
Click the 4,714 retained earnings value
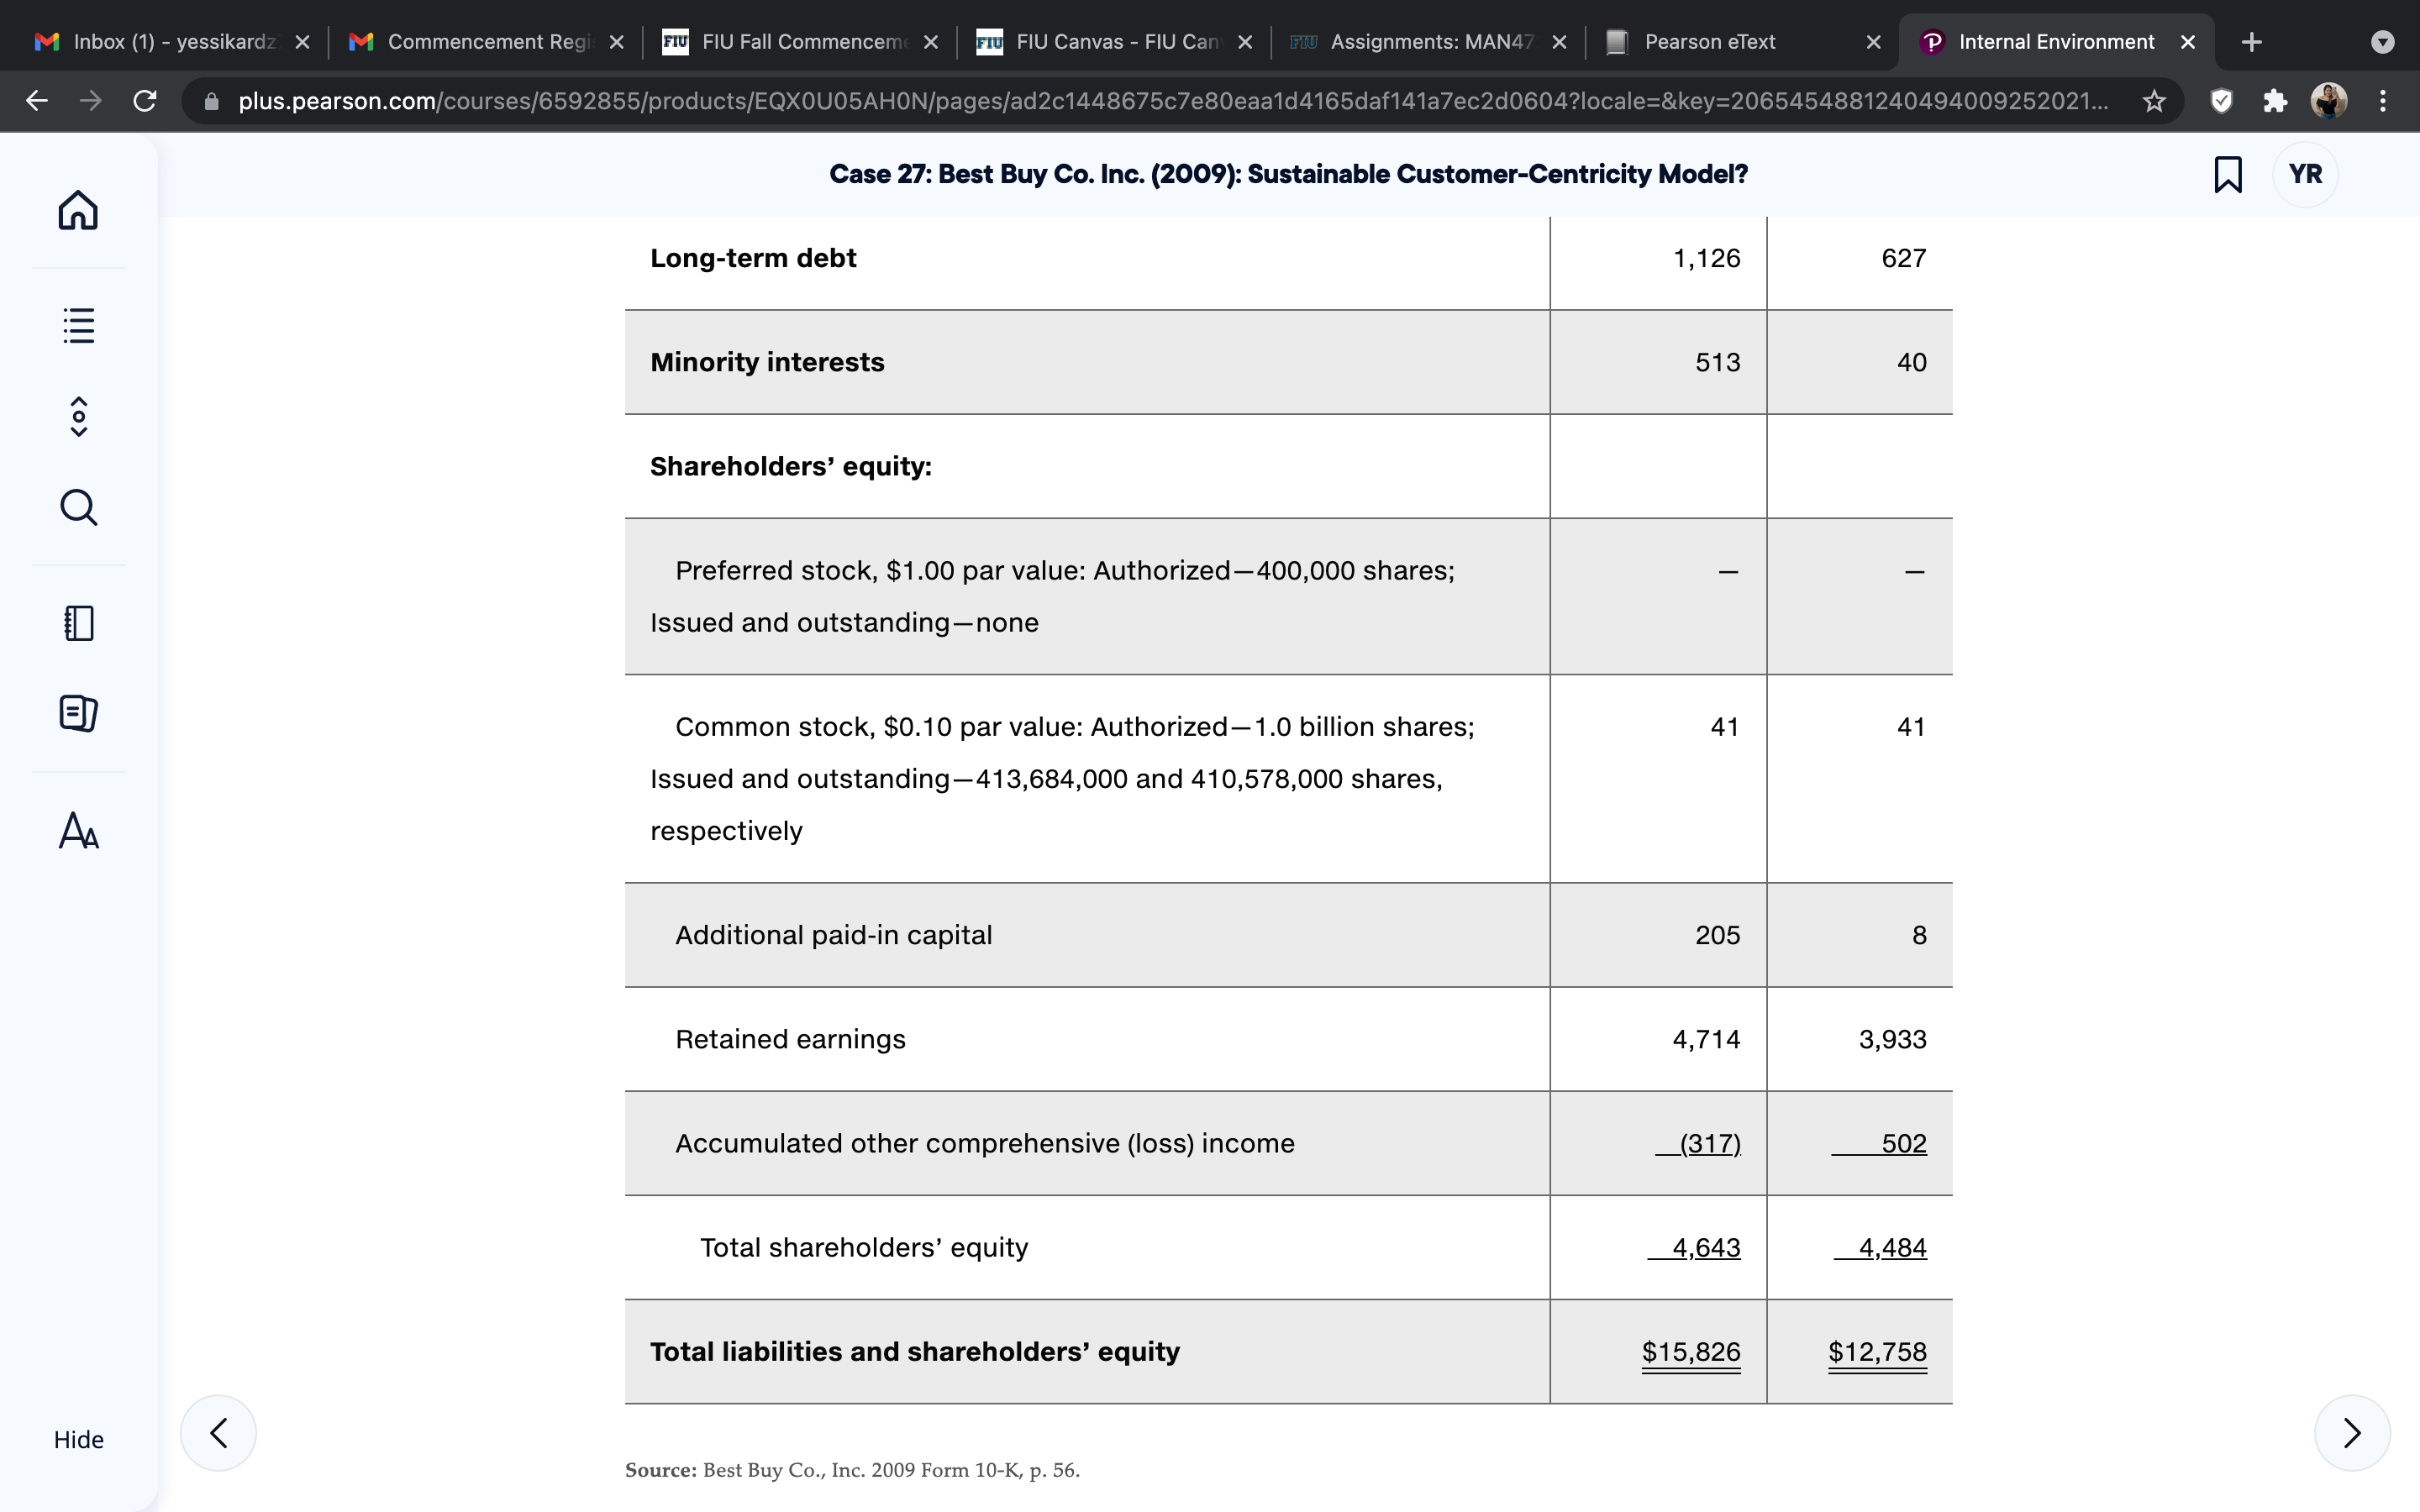[x=1706, y=1039]
